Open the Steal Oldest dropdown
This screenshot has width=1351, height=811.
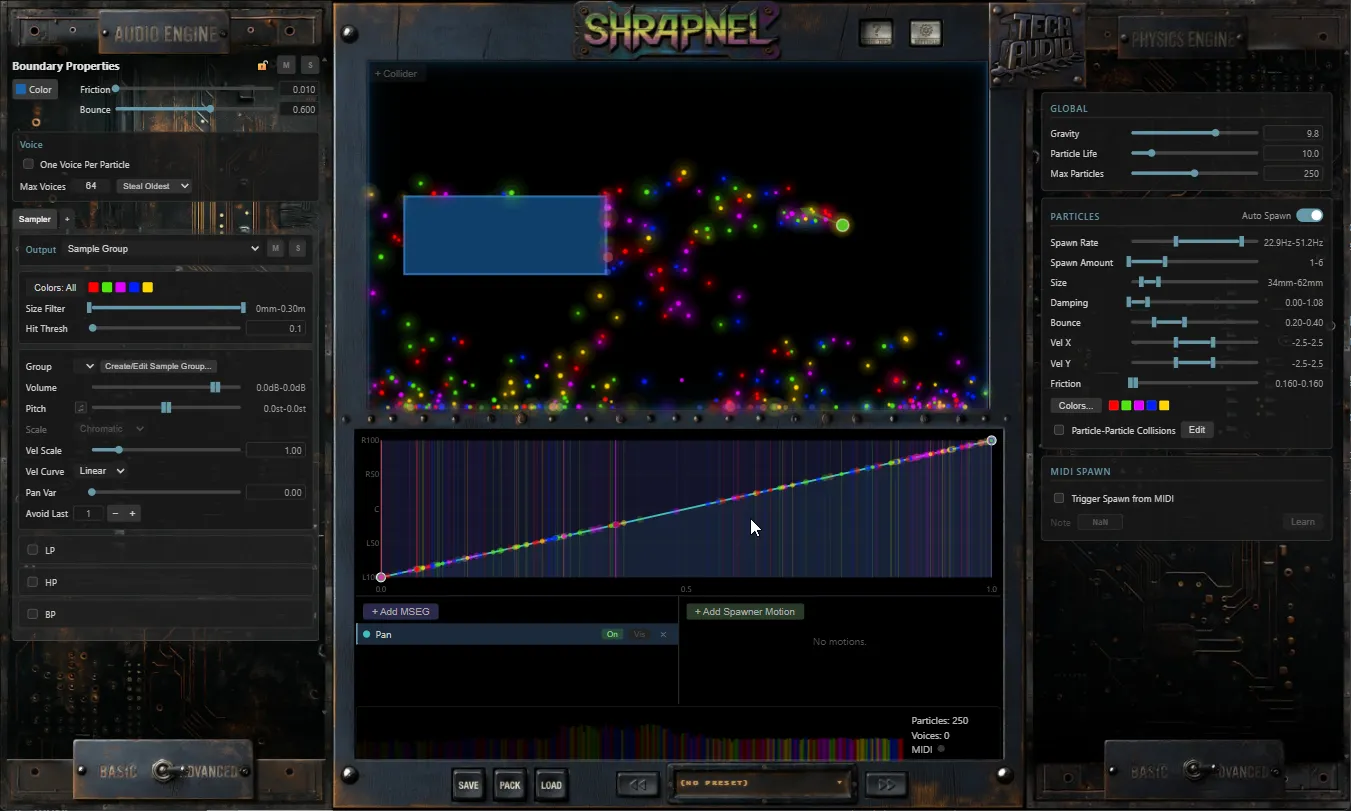click(154, 186)
